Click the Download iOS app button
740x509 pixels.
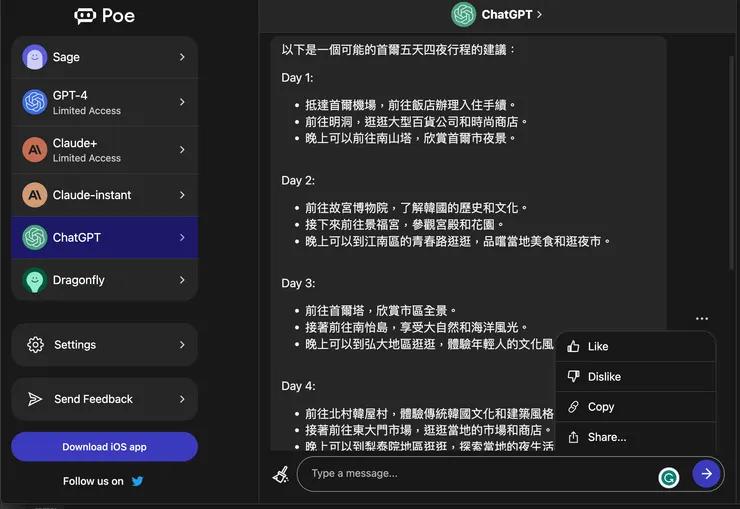pos(104,447)
